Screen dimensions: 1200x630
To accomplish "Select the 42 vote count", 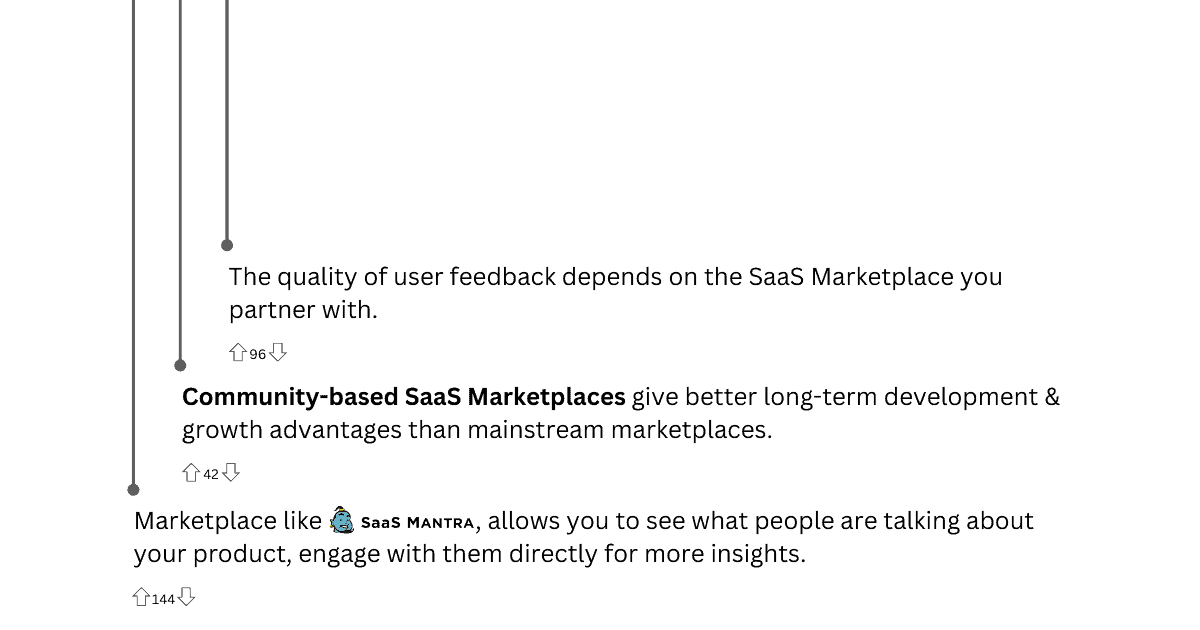I will click(x=211, y=474).
